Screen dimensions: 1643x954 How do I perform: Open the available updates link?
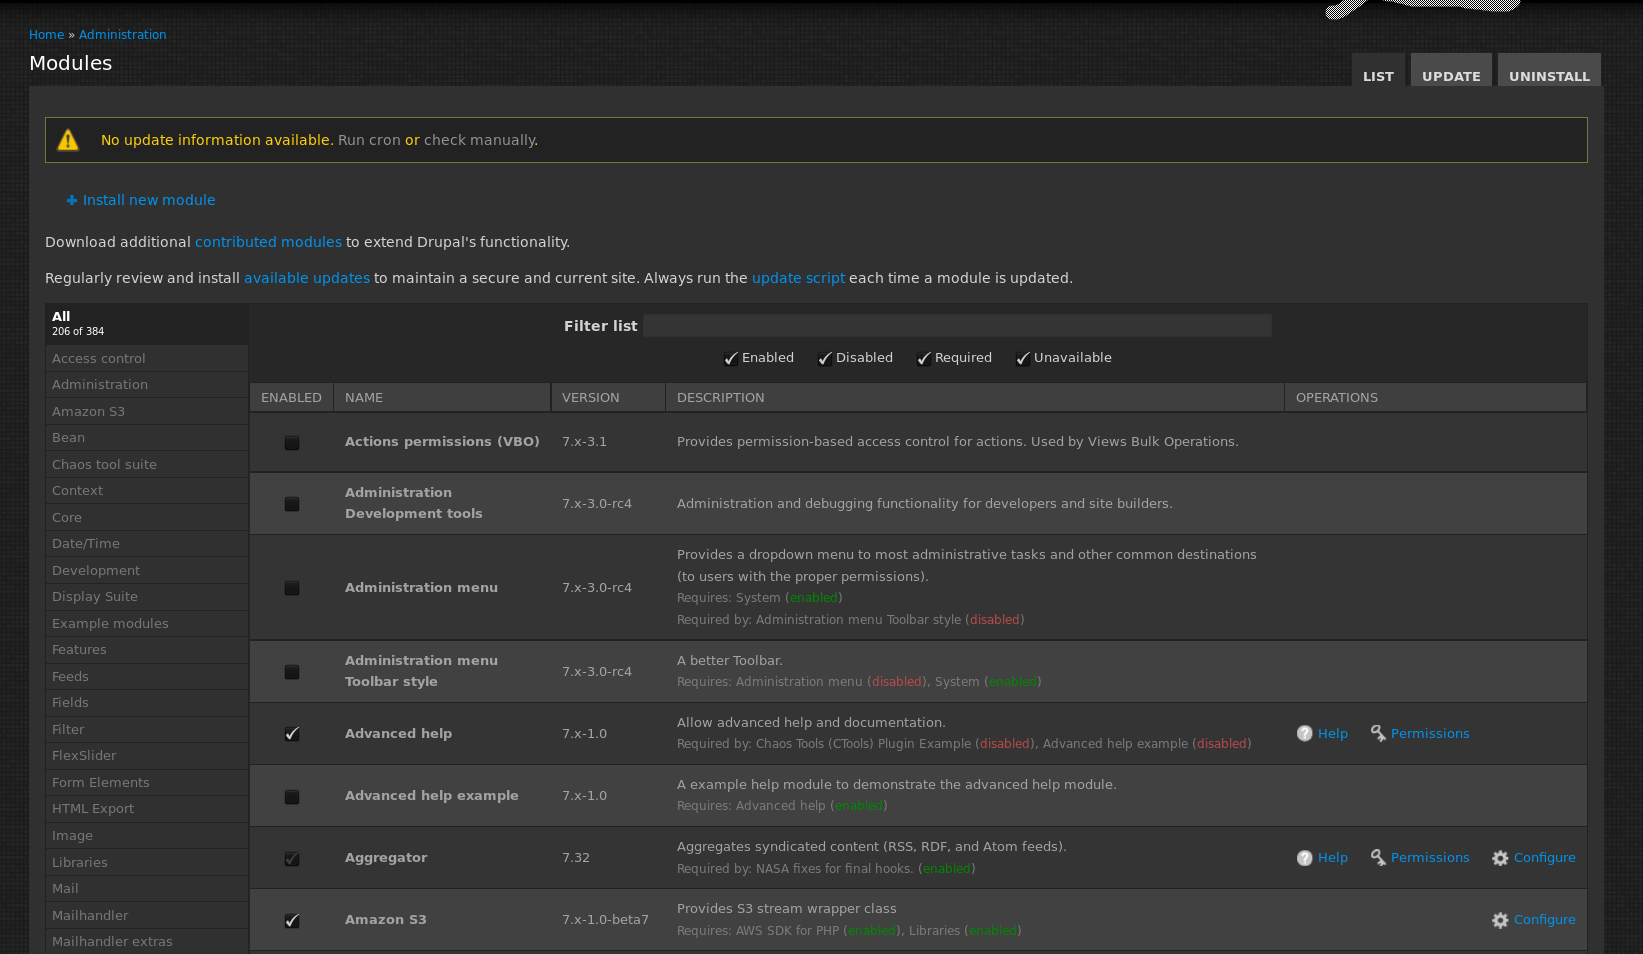(307, 278)
